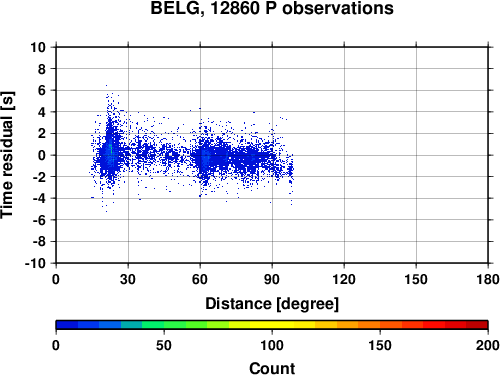Click the x-axis tick label 180
This screenshot has width=500, height=375.
tap(488, 279)
